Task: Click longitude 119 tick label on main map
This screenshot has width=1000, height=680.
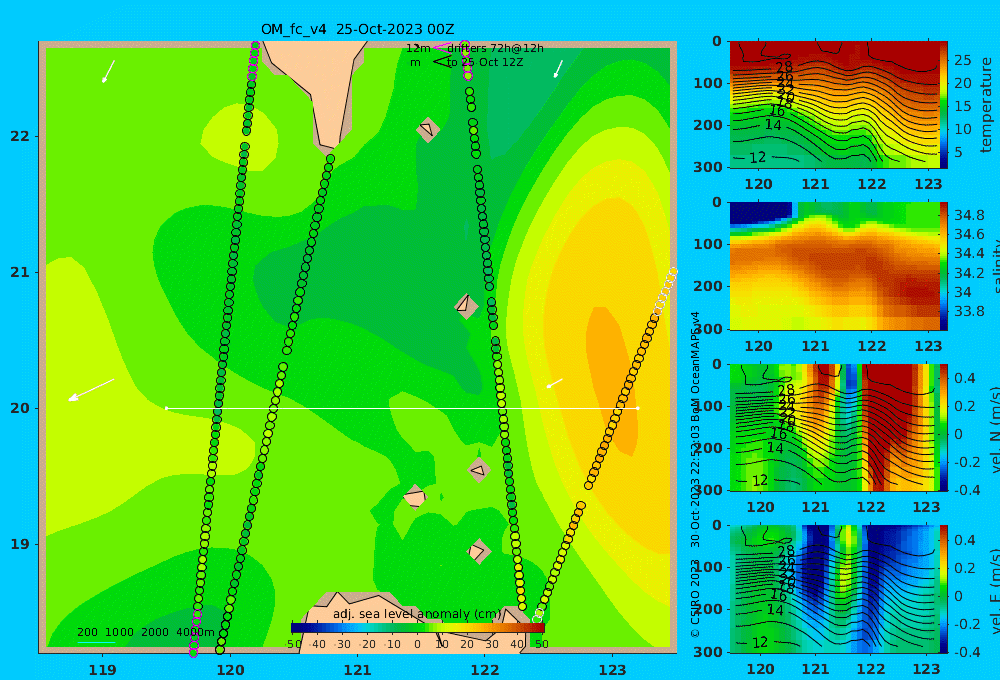Action: pos(103,670)
